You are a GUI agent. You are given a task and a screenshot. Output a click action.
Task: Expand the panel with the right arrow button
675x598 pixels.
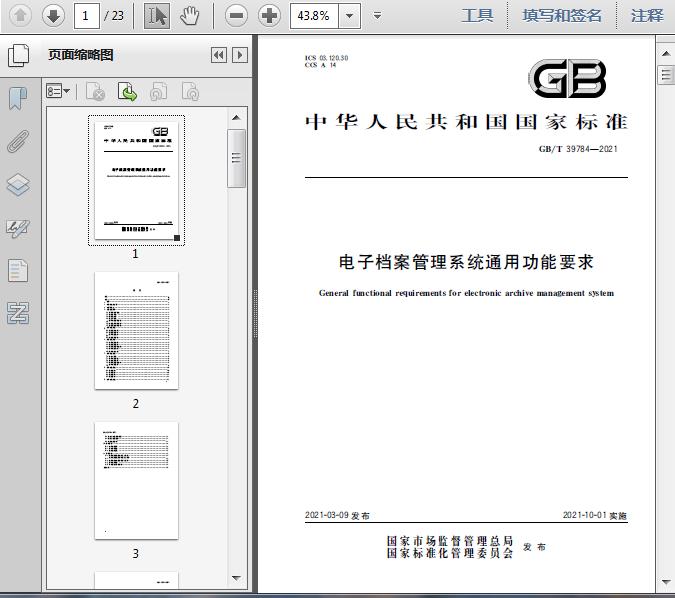(240, 55)
